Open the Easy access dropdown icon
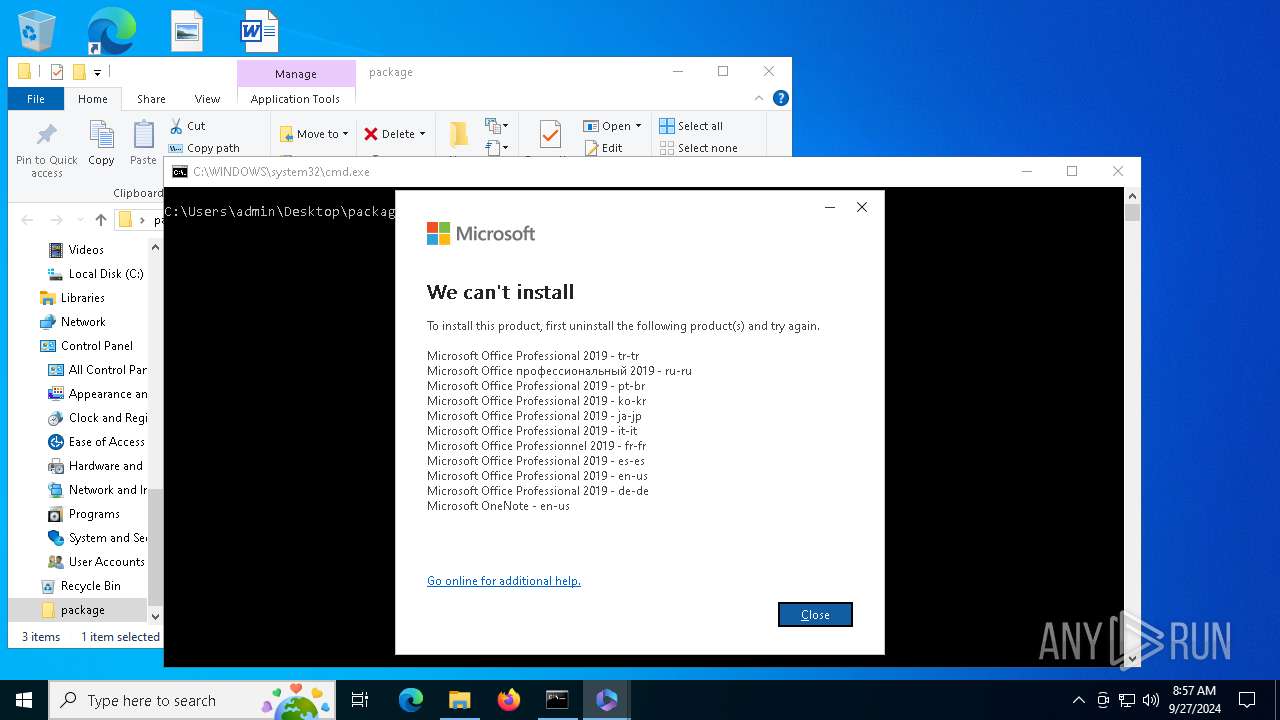Screen dimensions: 1280x720 pyautogui.click(x=497, y=148)
